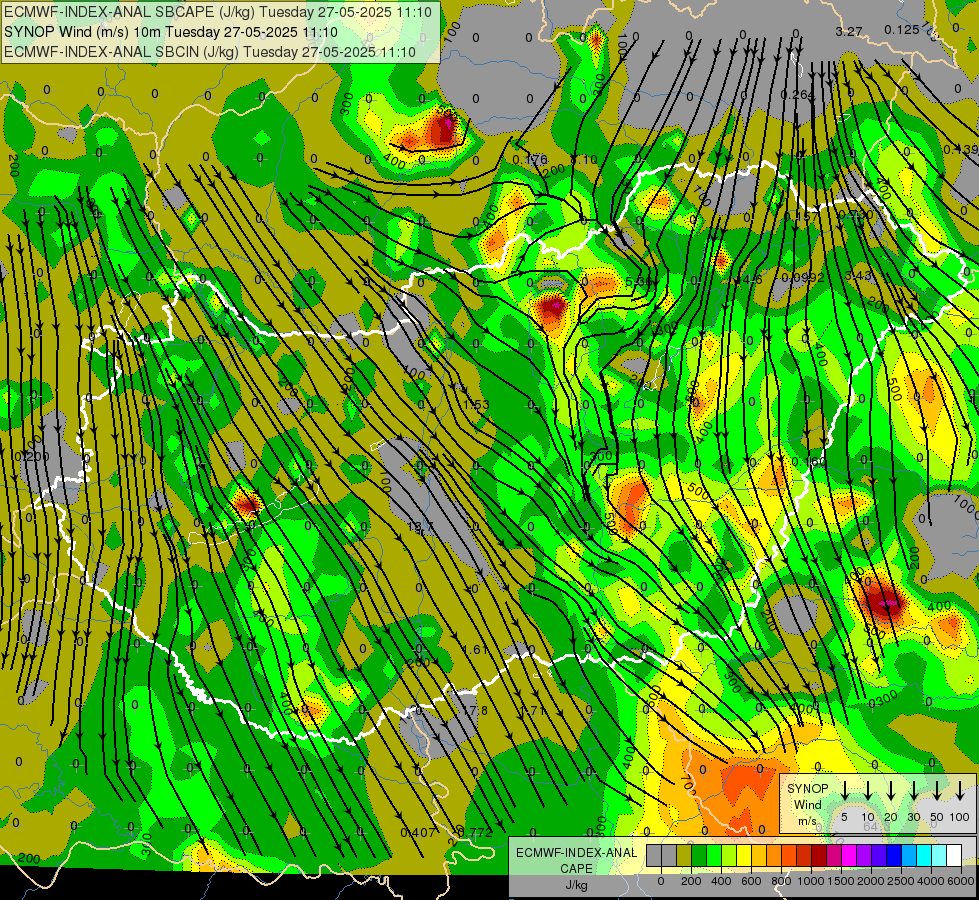Click the '0.125' station value on map

click(902, 29)
